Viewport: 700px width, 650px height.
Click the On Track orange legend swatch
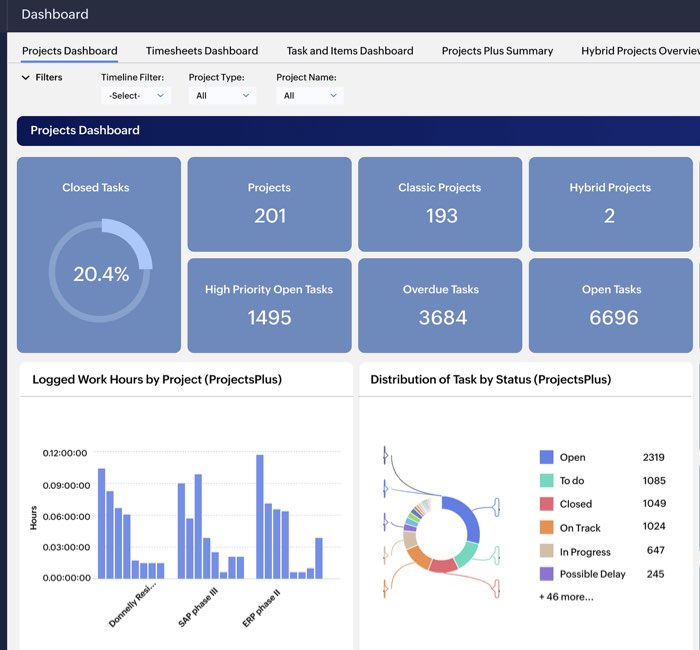(546, 528)
